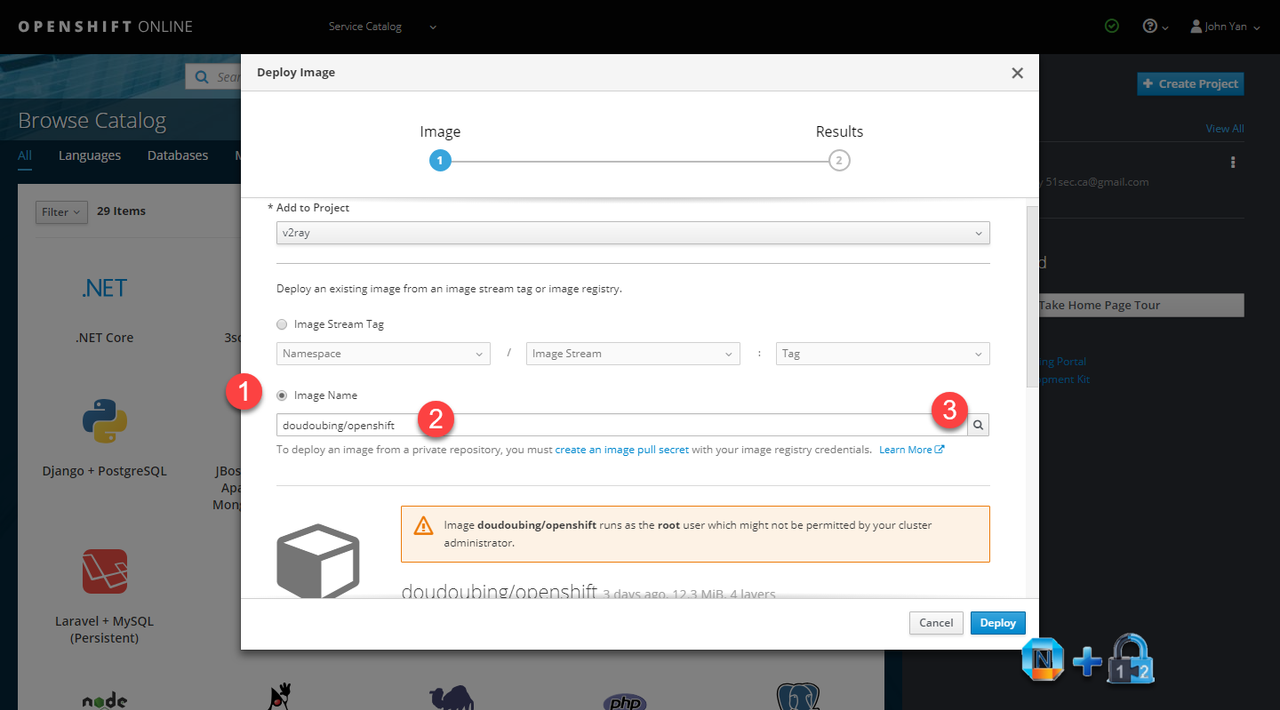
Task: Switch to the Languages catalog tab
Action: pos(90,155)
